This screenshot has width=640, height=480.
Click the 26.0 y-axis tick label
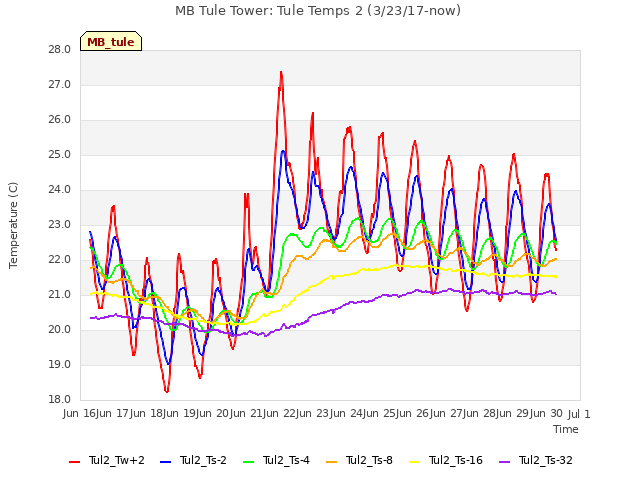(60, 120)
